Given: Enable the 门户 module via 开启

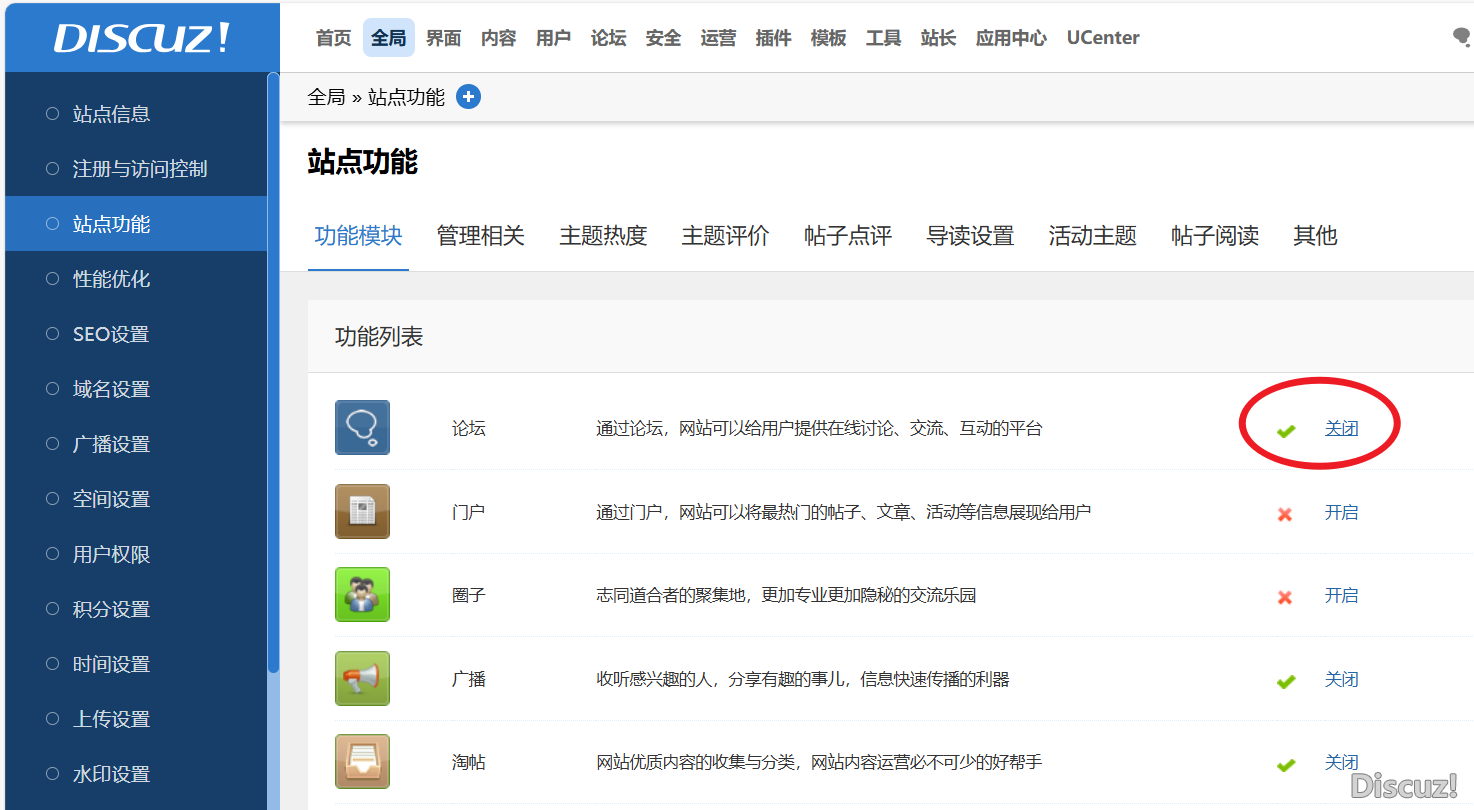Looking at the screenshot, I should point(1341,512).
